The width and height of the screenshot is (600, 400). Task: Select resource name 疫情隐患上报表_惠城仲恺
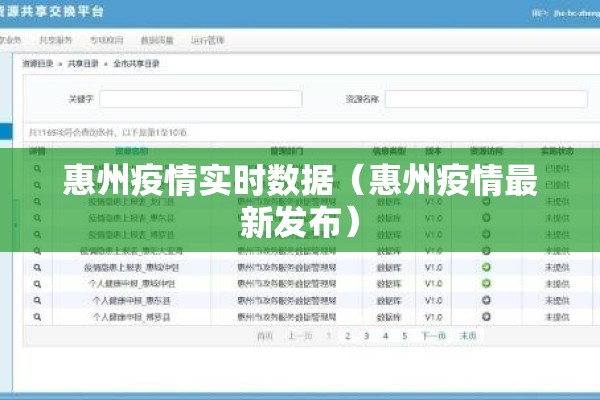[131, 268]
